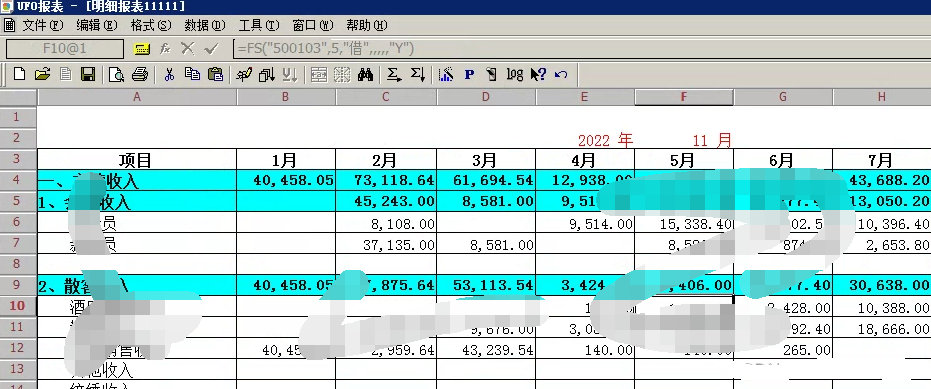Screen dimensions: 931x389
Task: Open Find with the binoculars icon
Action: pos(365,74)
